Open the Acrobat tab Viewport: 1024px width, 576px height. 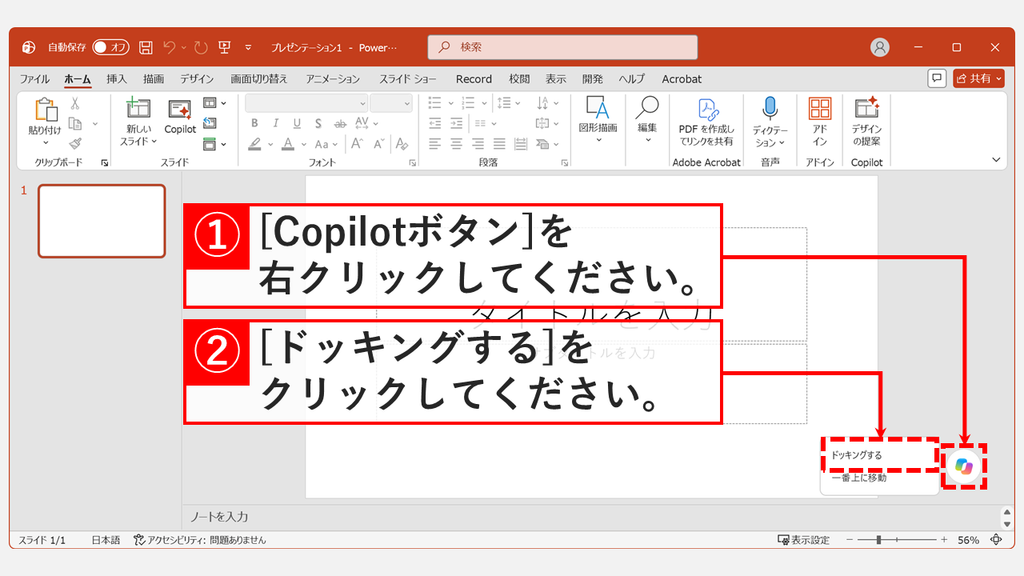(681, 79)
